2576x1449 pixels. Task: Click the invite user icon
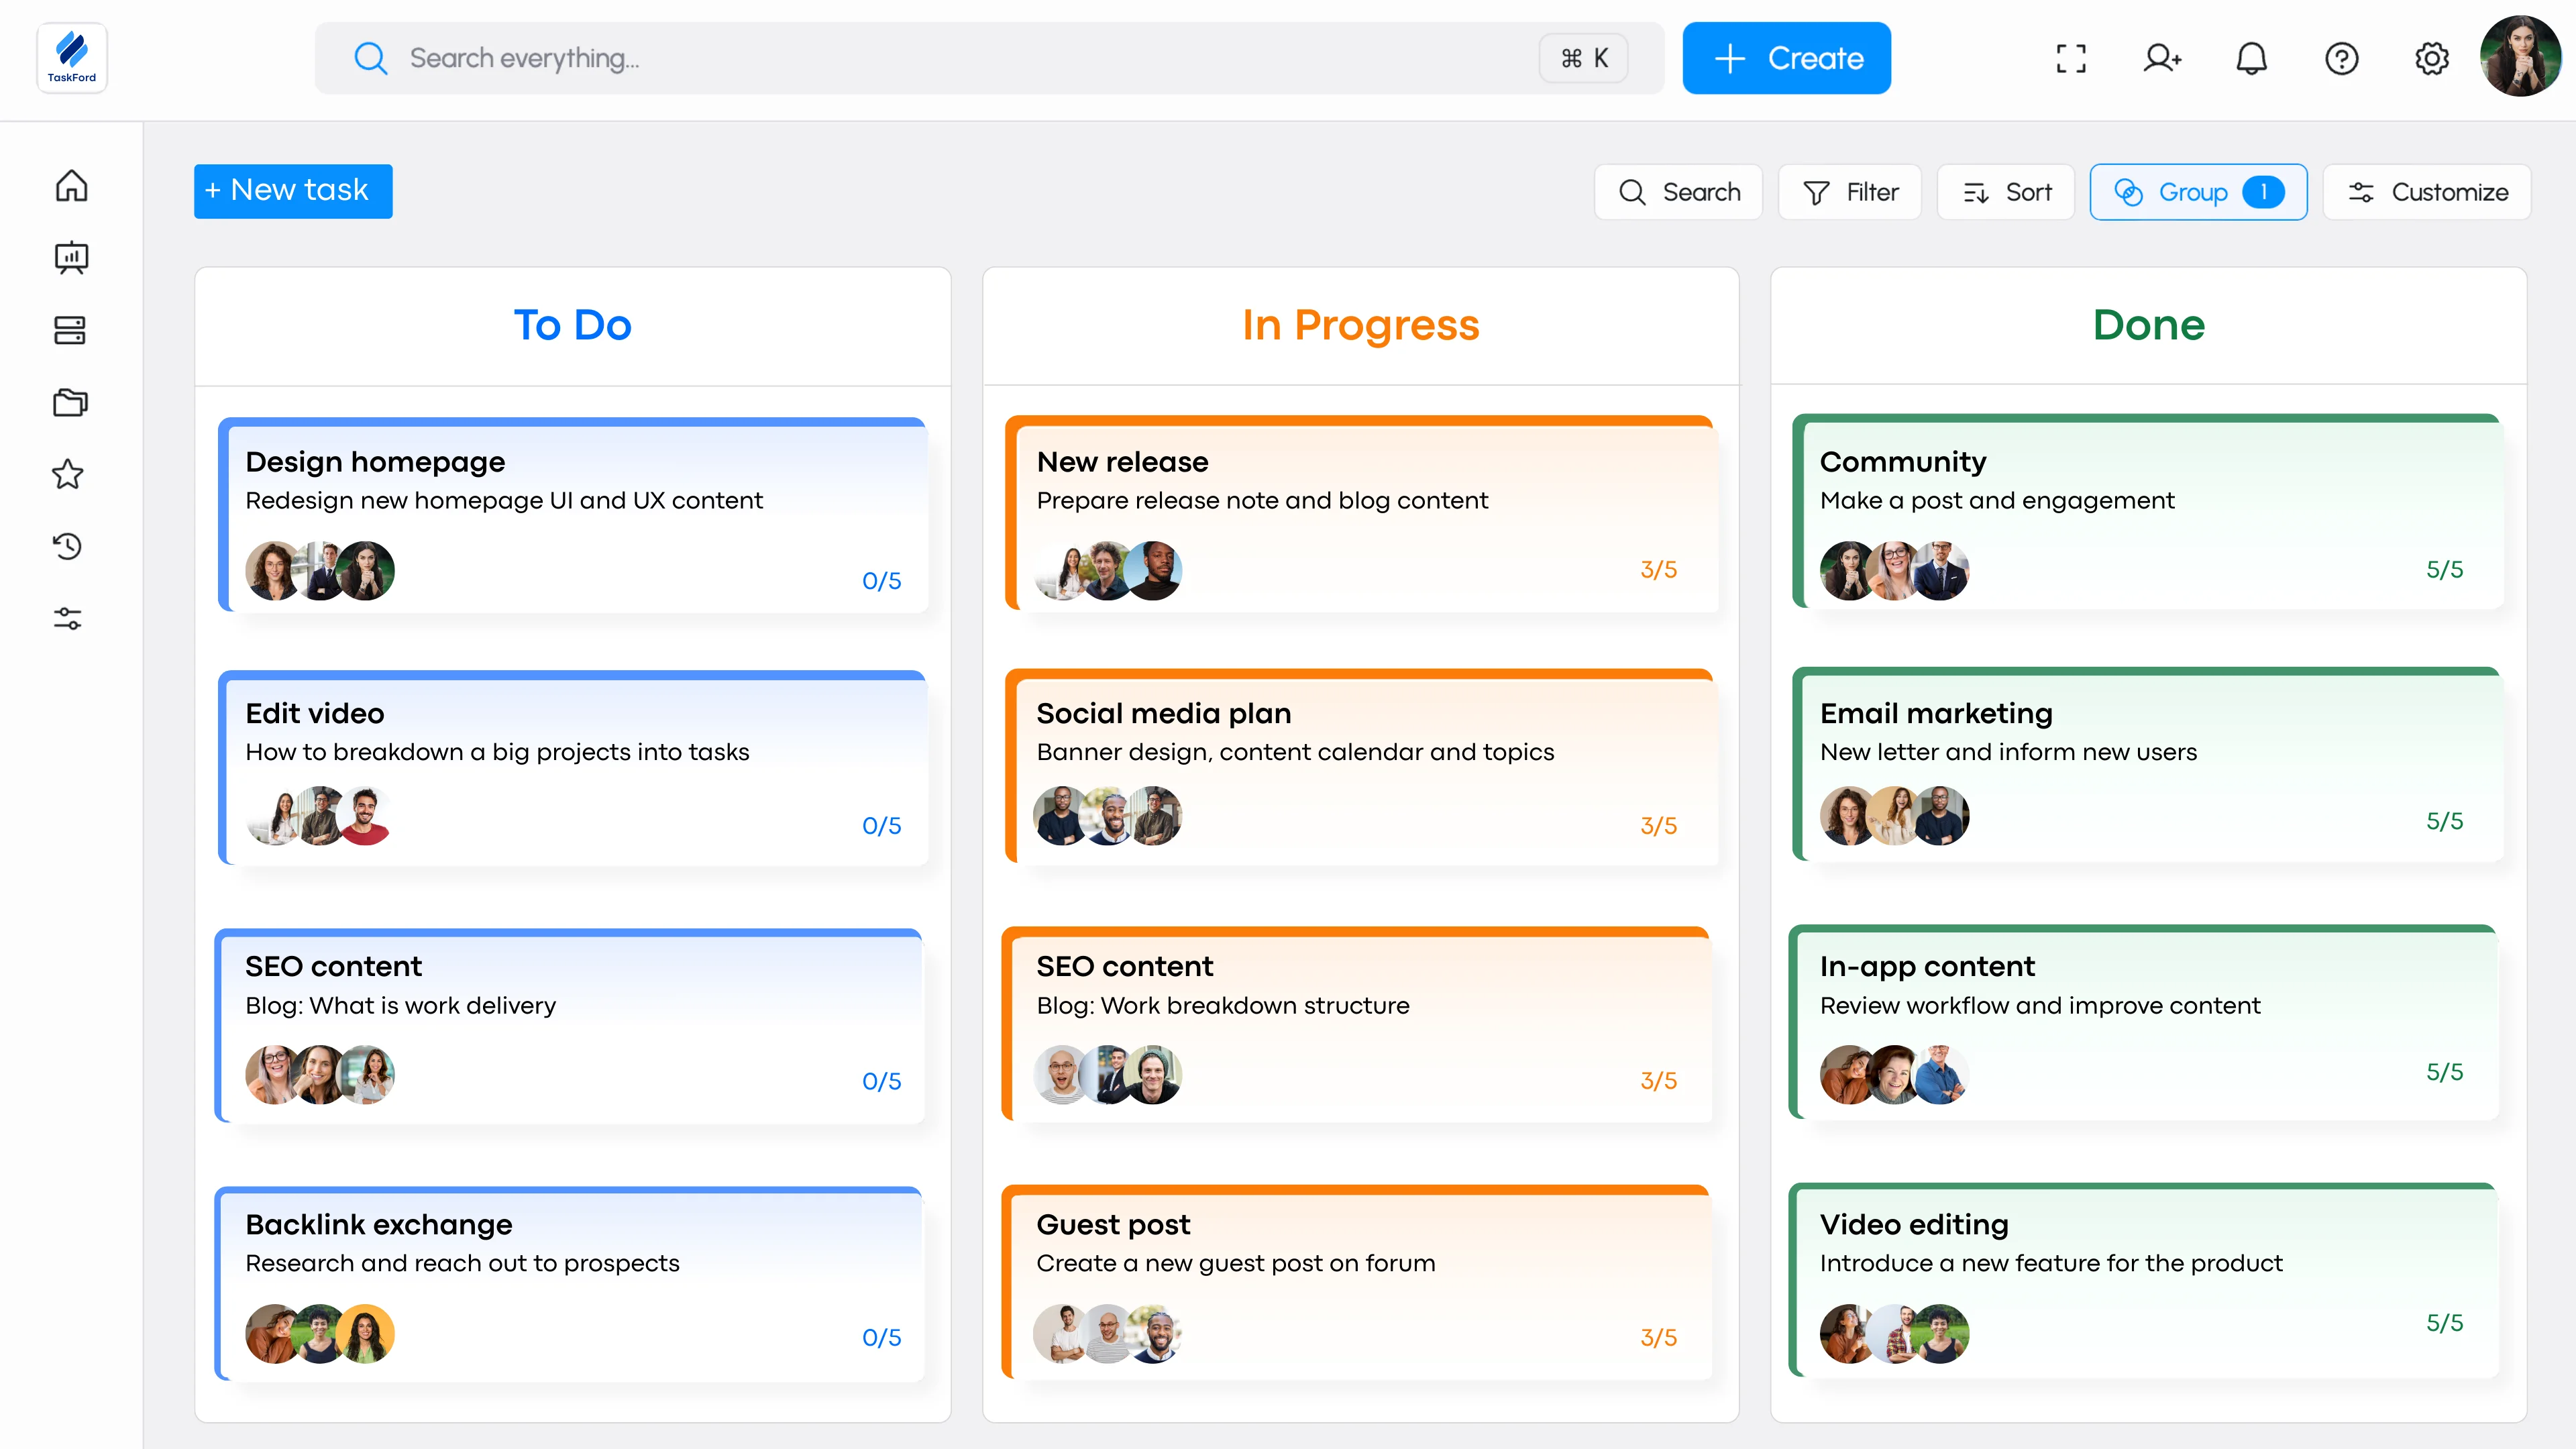(2161, 58)
